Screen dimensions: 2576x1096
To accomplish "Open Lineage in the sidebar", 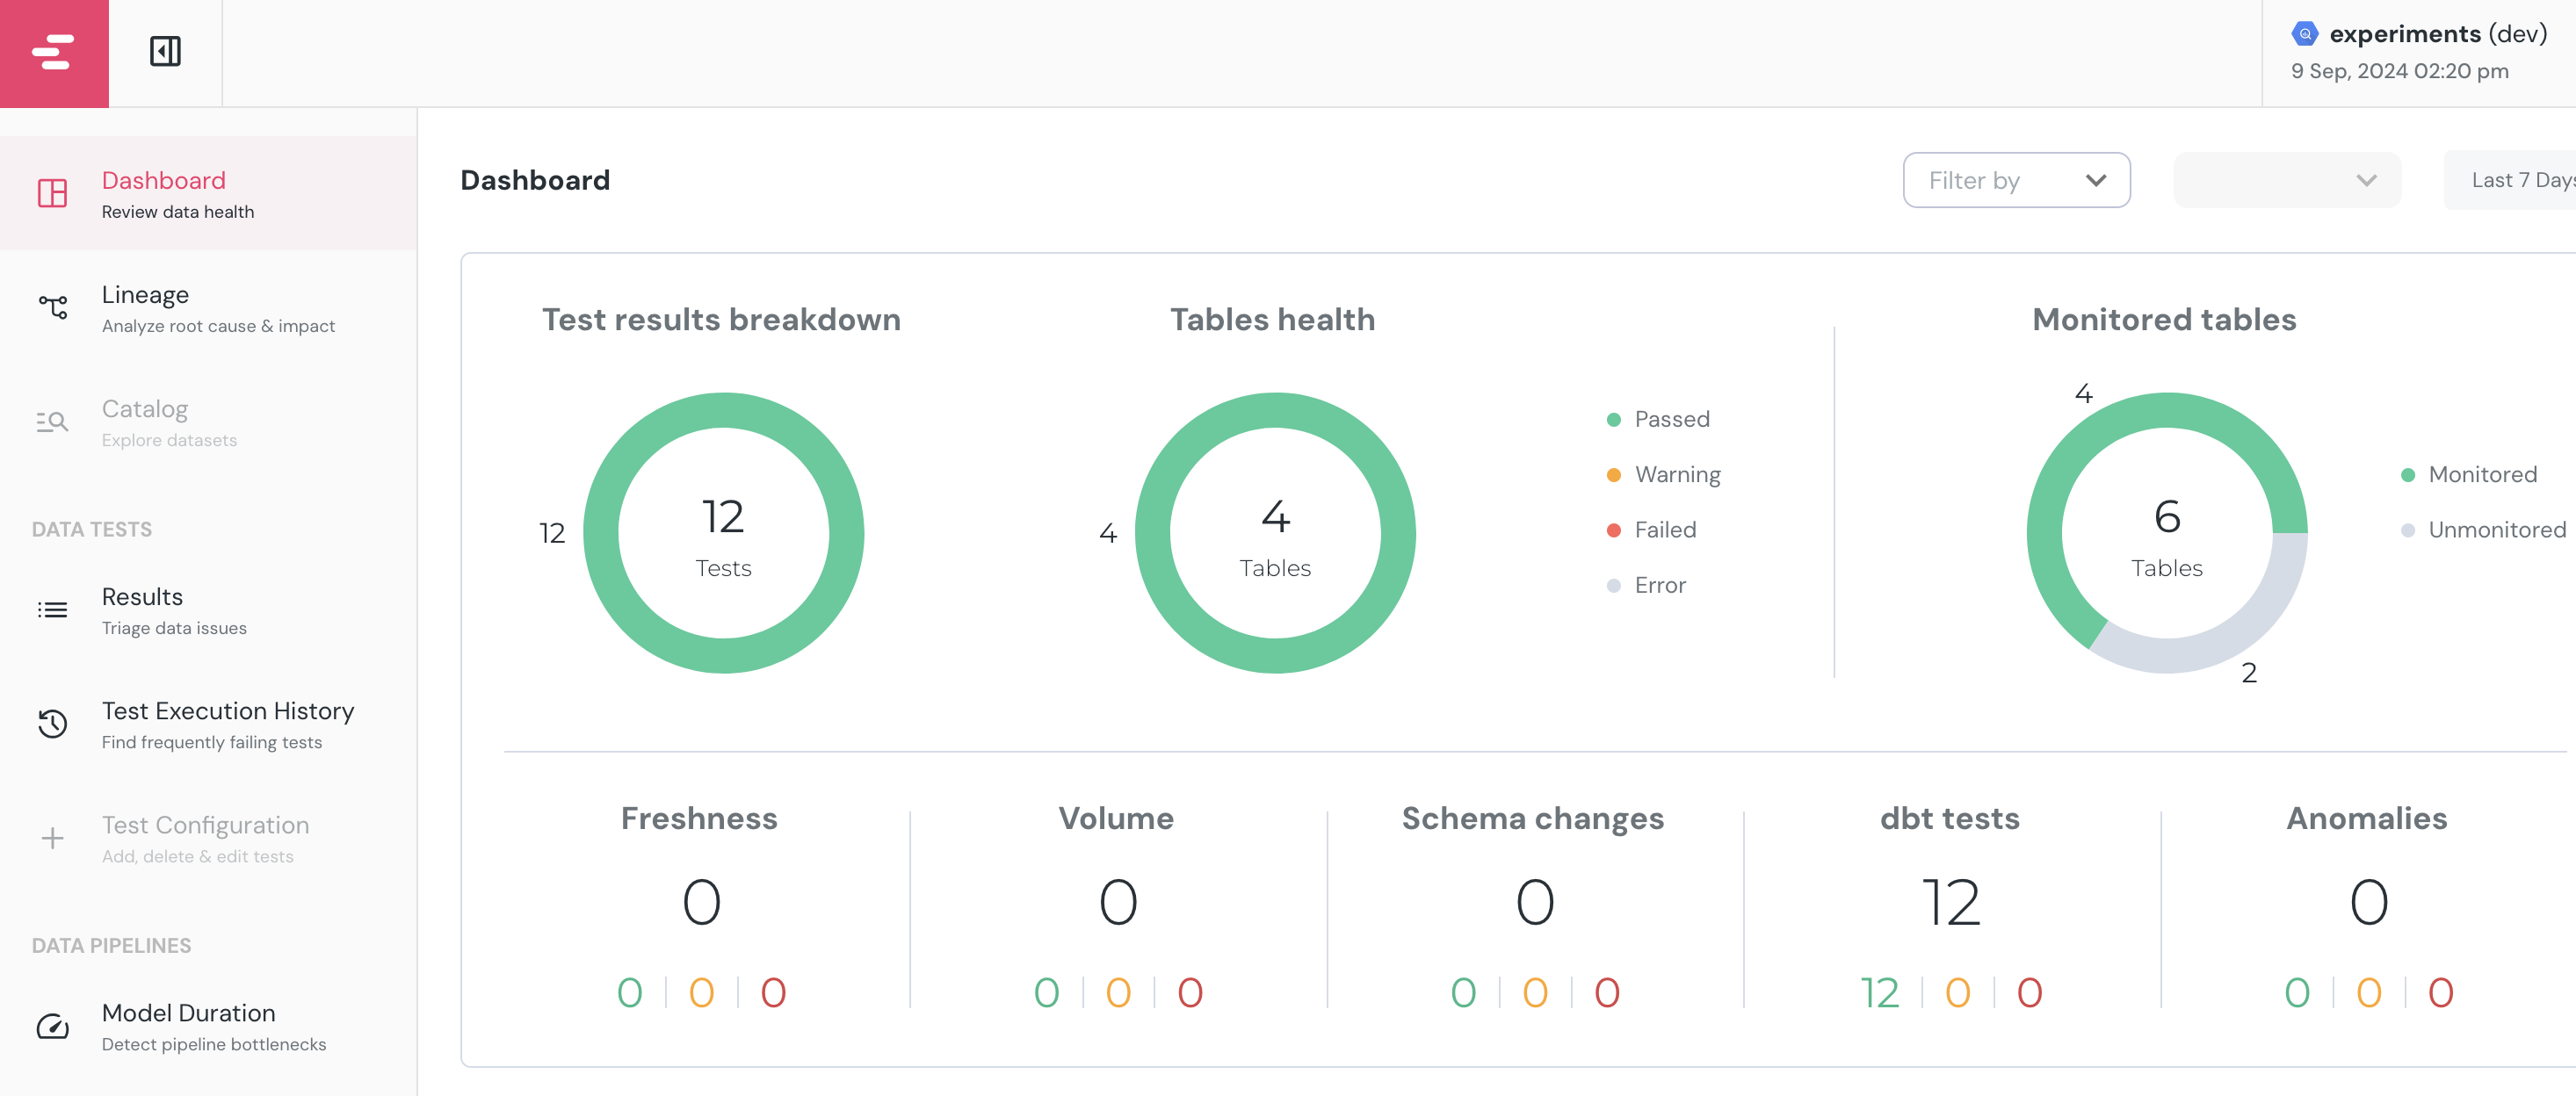I will click(208, 308).
